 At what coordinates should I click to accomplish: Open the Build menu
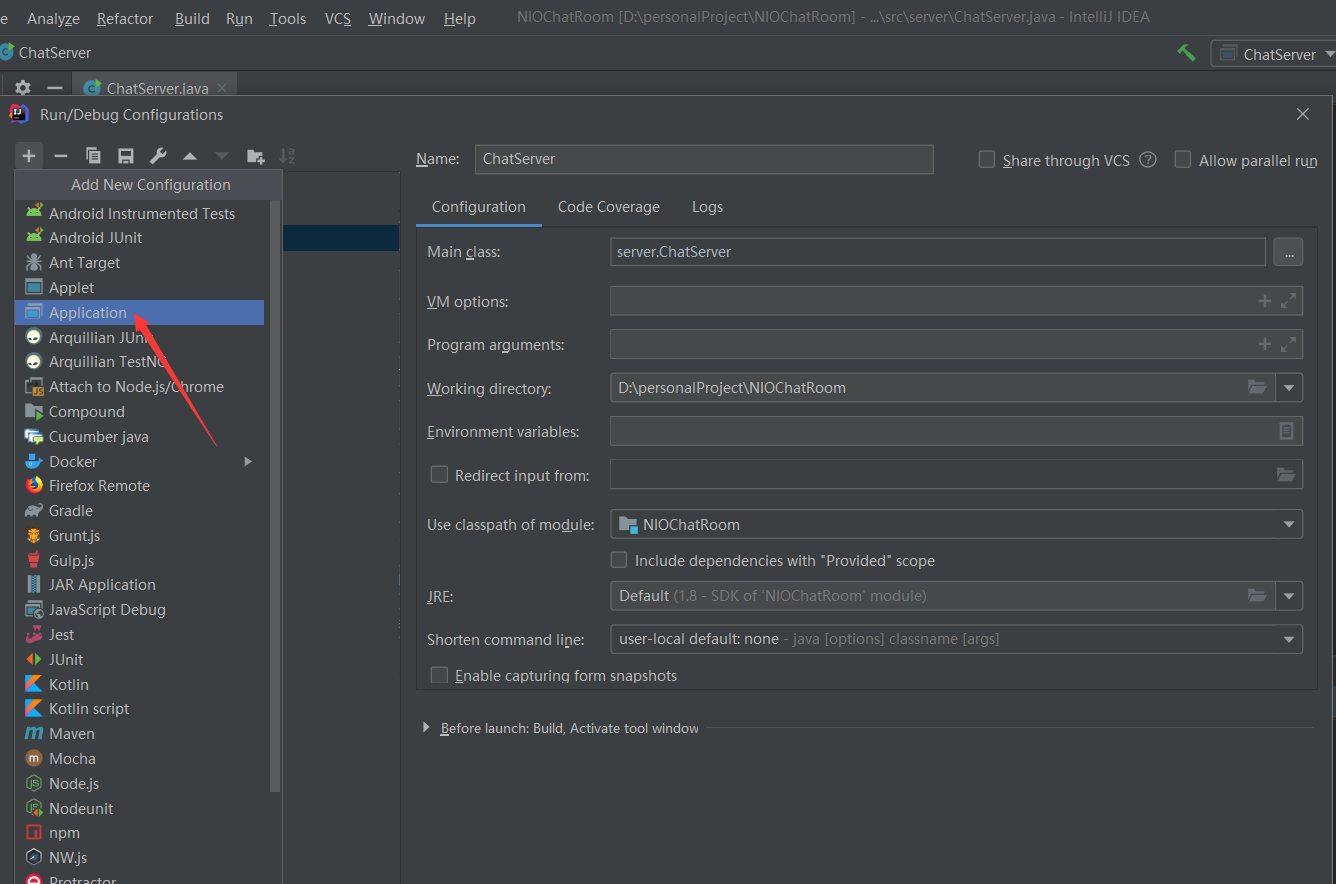(x=192, y=18)
